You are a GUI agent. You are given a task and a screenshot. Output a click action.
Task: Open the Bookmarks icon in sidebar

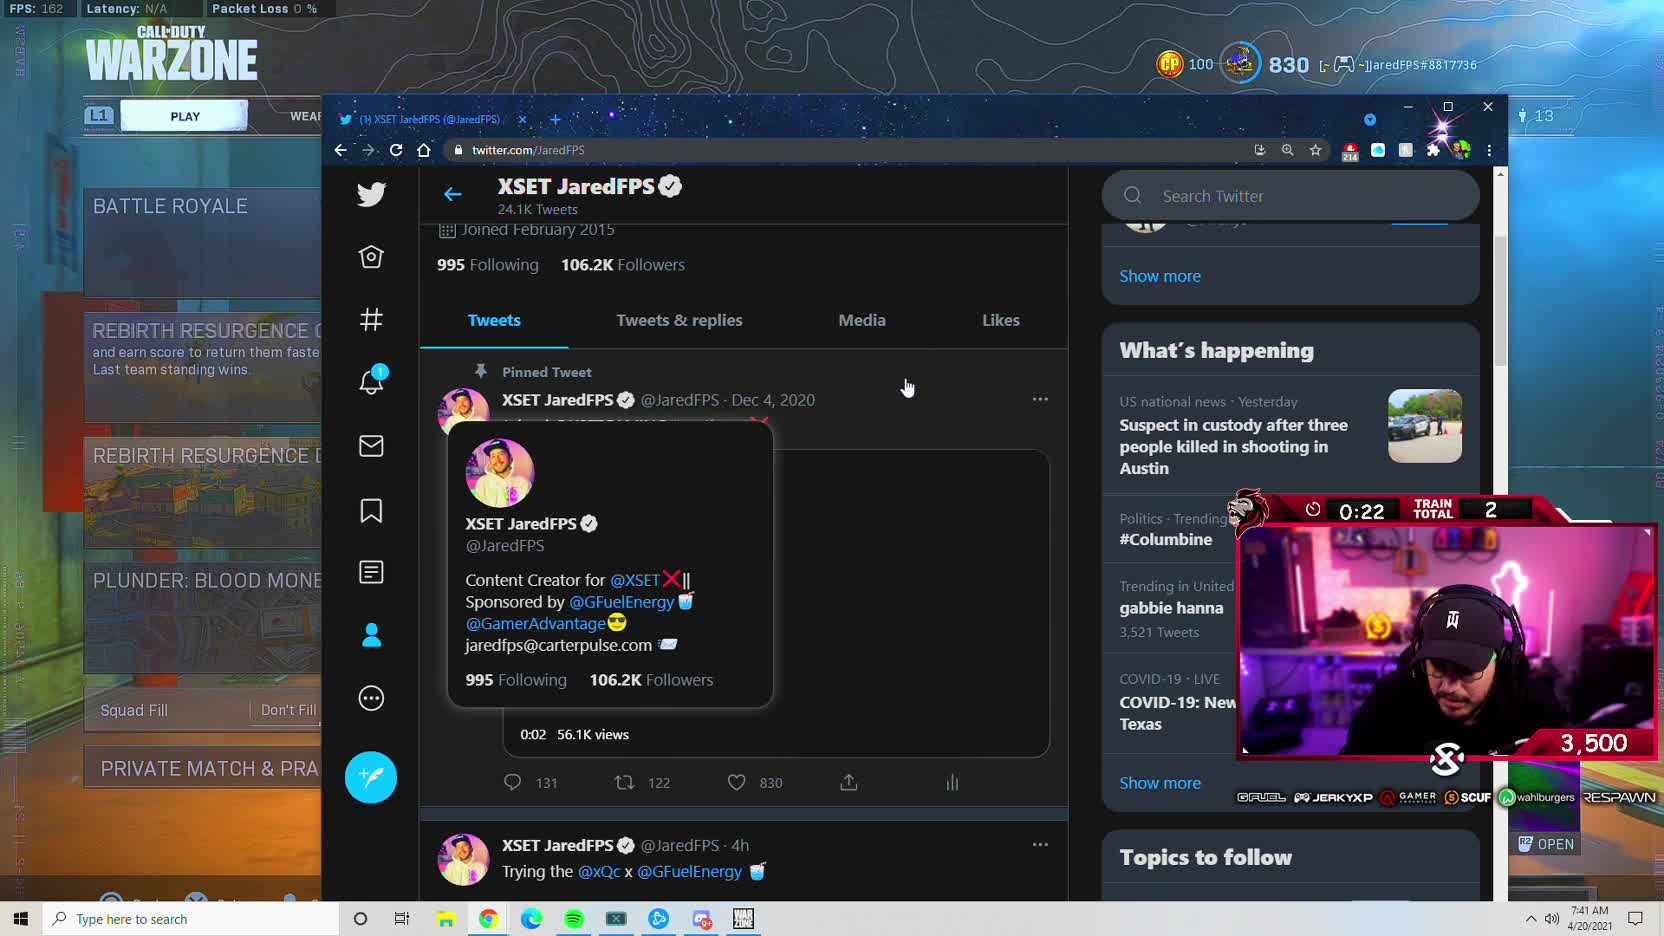pos(371,511)
